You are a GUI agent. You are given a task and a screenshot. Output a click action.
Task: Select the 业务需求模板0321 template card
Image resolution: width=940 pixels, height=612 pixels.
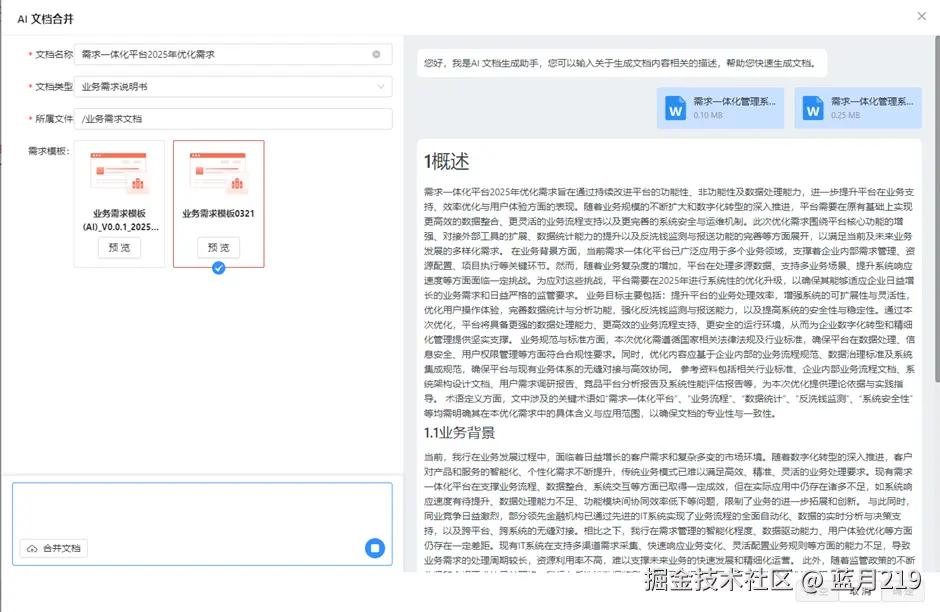219,204
